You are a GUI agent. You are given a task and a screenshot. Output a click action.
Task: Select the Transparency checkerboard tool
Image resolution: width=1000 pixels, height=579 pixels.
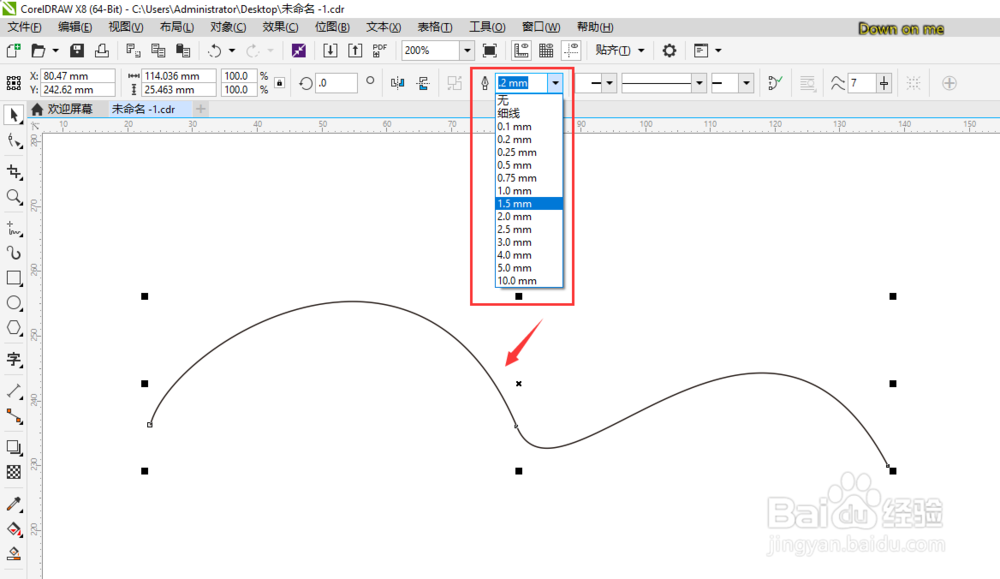[13, 472]
